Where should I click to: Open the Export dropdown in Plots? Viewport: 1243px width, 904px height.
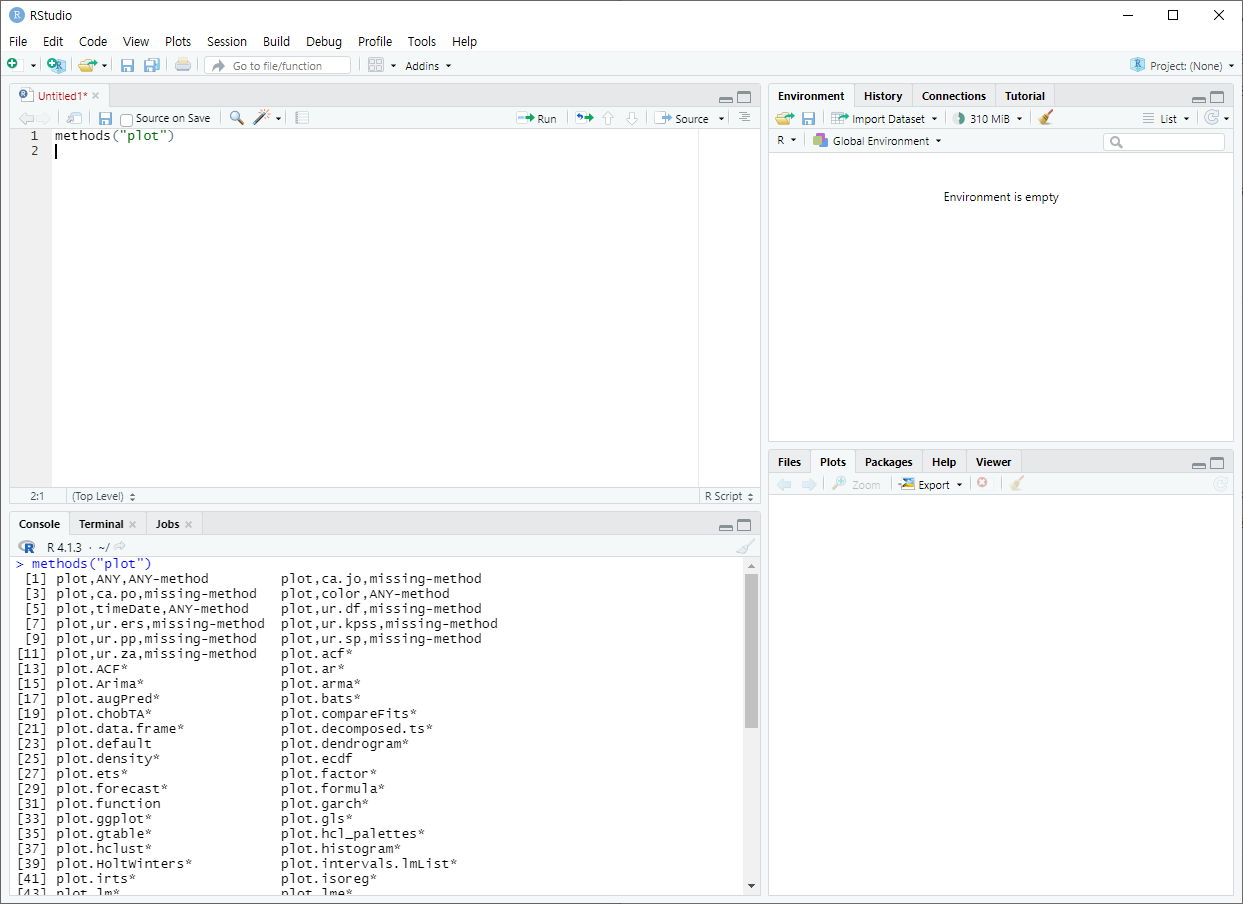931,484
